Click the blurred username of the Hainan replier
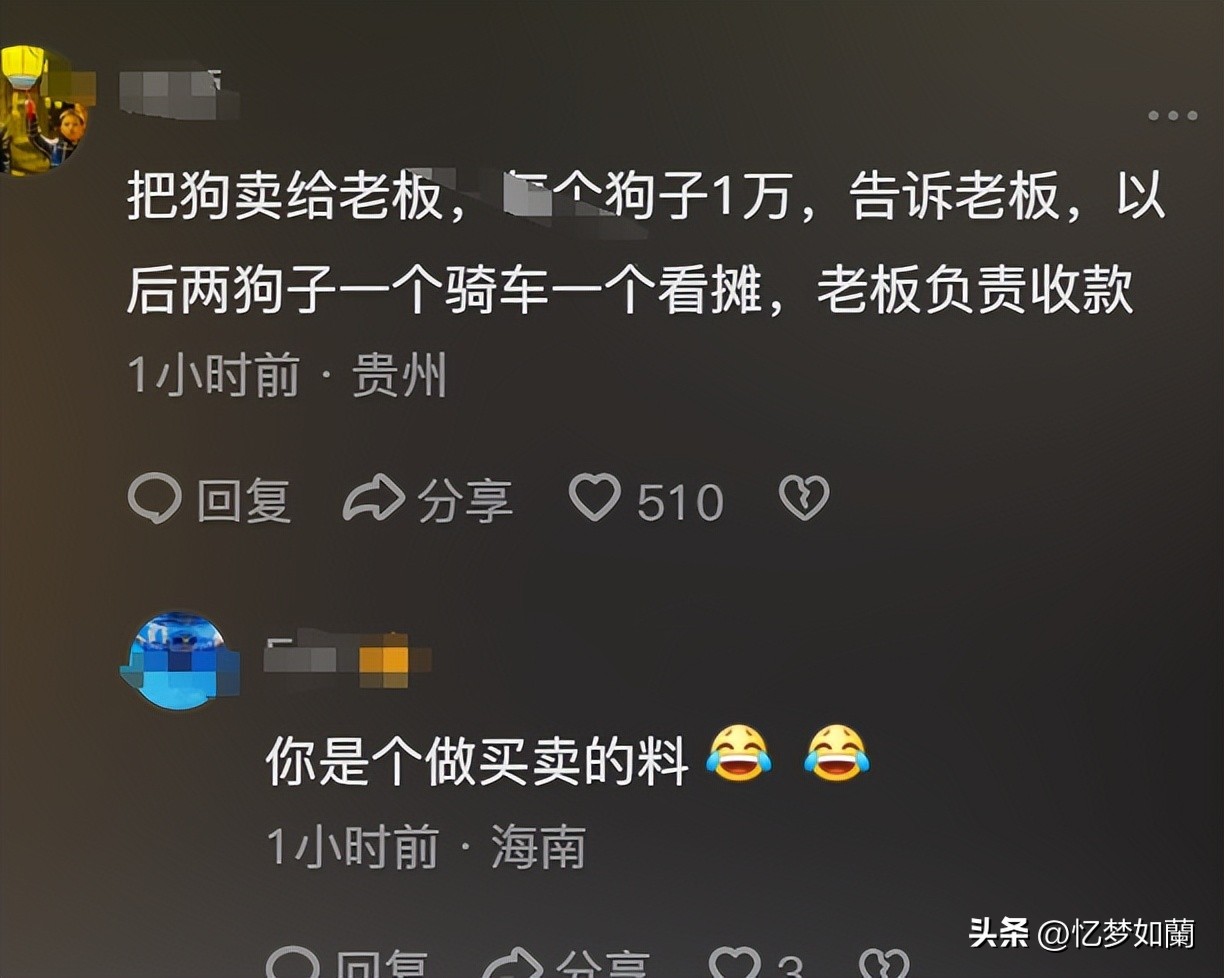The image size is (1224, 978). [347, 660]
